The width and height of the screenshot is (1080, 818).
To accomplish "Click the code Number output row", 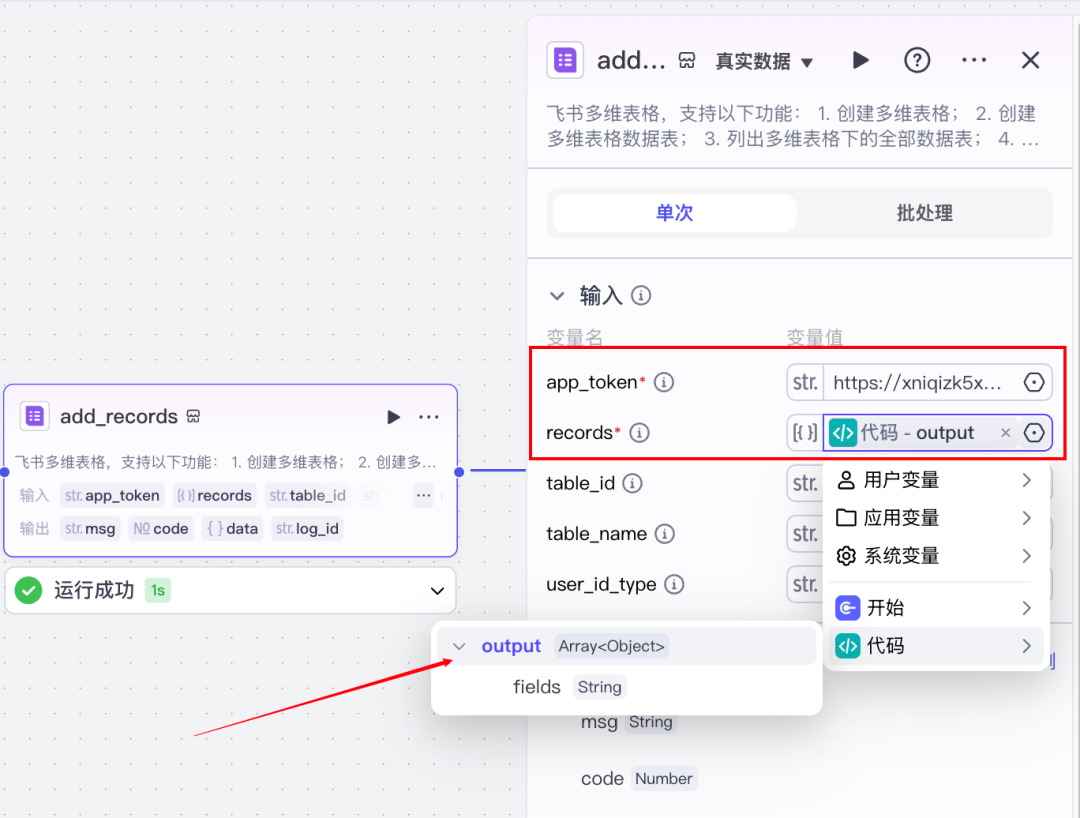I will [638, 779].
